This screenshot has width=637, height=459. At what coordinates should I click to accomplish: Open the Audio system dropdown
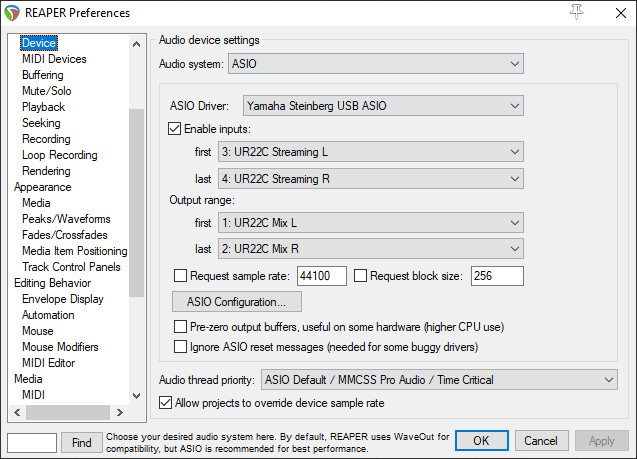(376, 64)
